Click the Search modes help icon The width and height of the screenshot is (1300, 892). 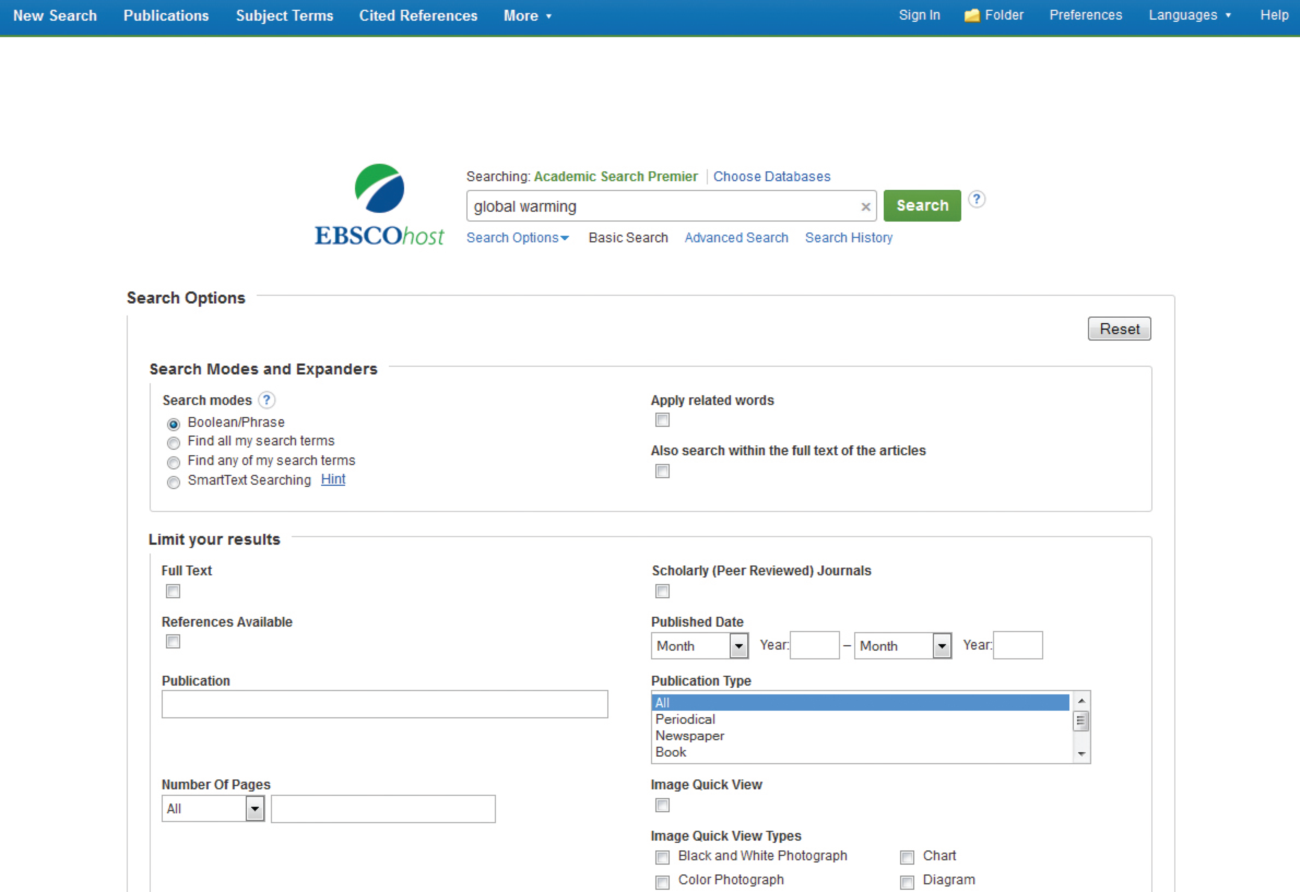click(x=267, y=400)
